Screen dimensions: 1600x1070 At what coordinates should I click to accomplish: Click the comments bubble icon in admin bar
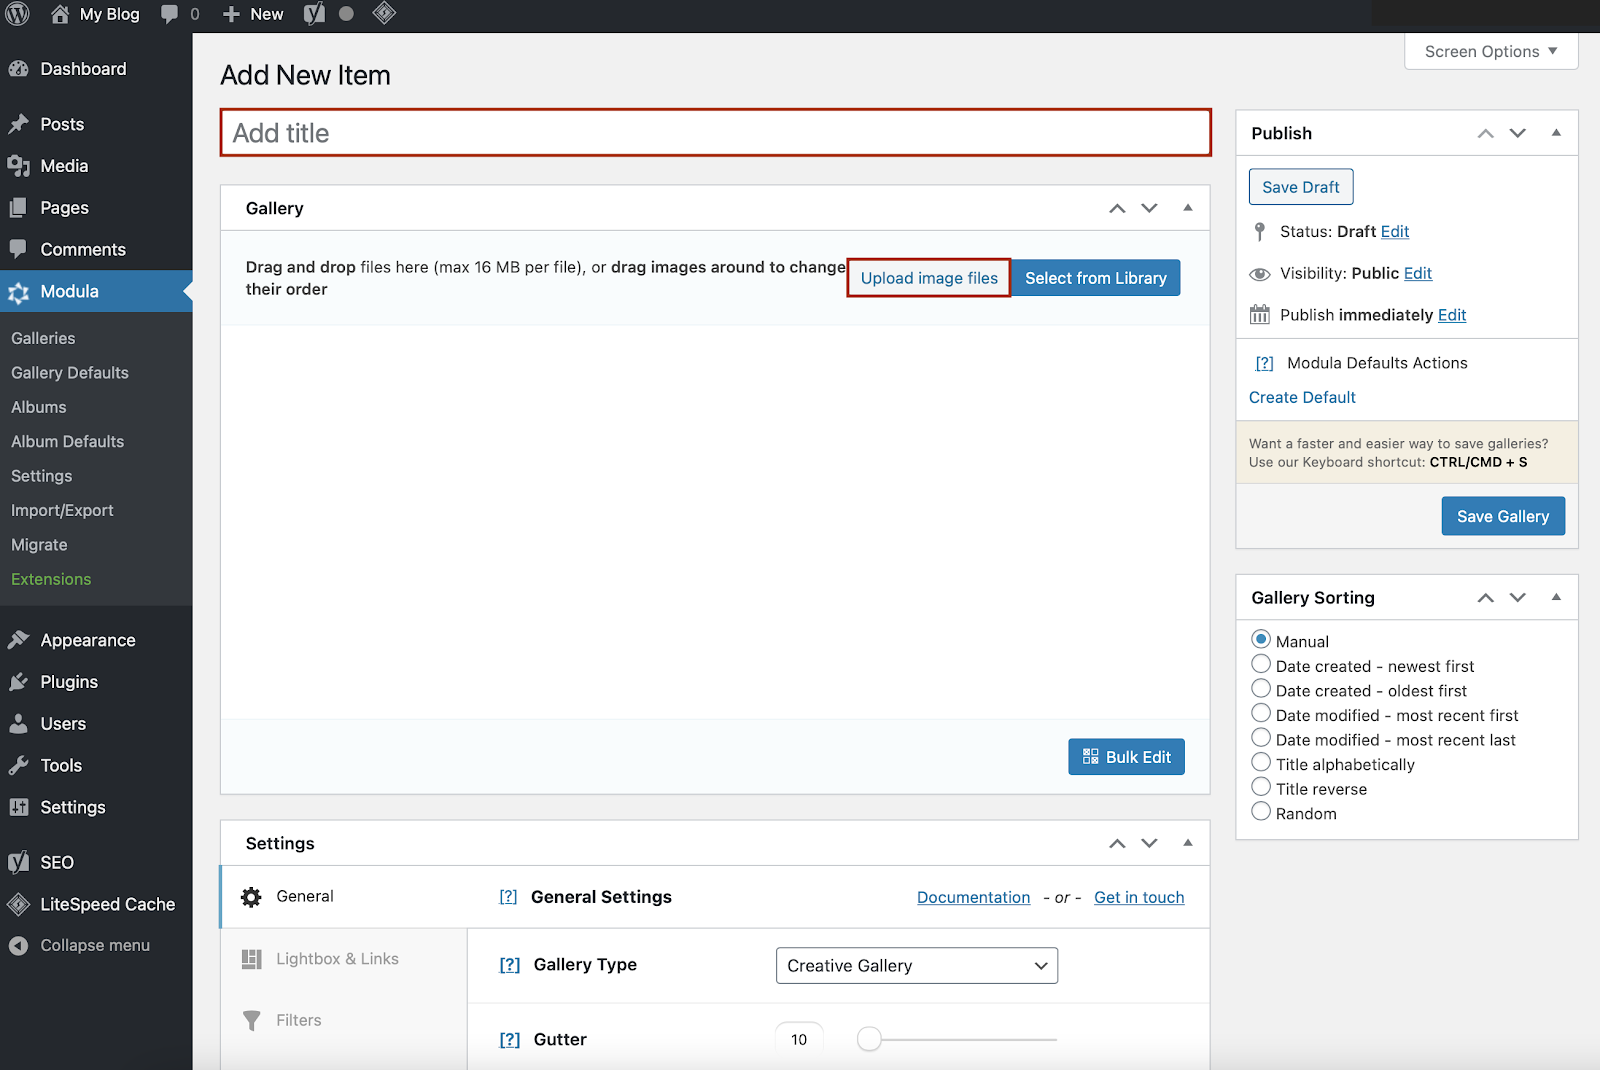(170, 14)
